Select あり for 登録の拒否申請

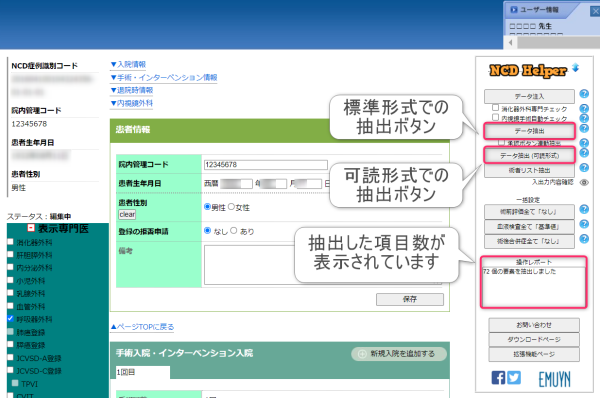click(x=234, y=230)
